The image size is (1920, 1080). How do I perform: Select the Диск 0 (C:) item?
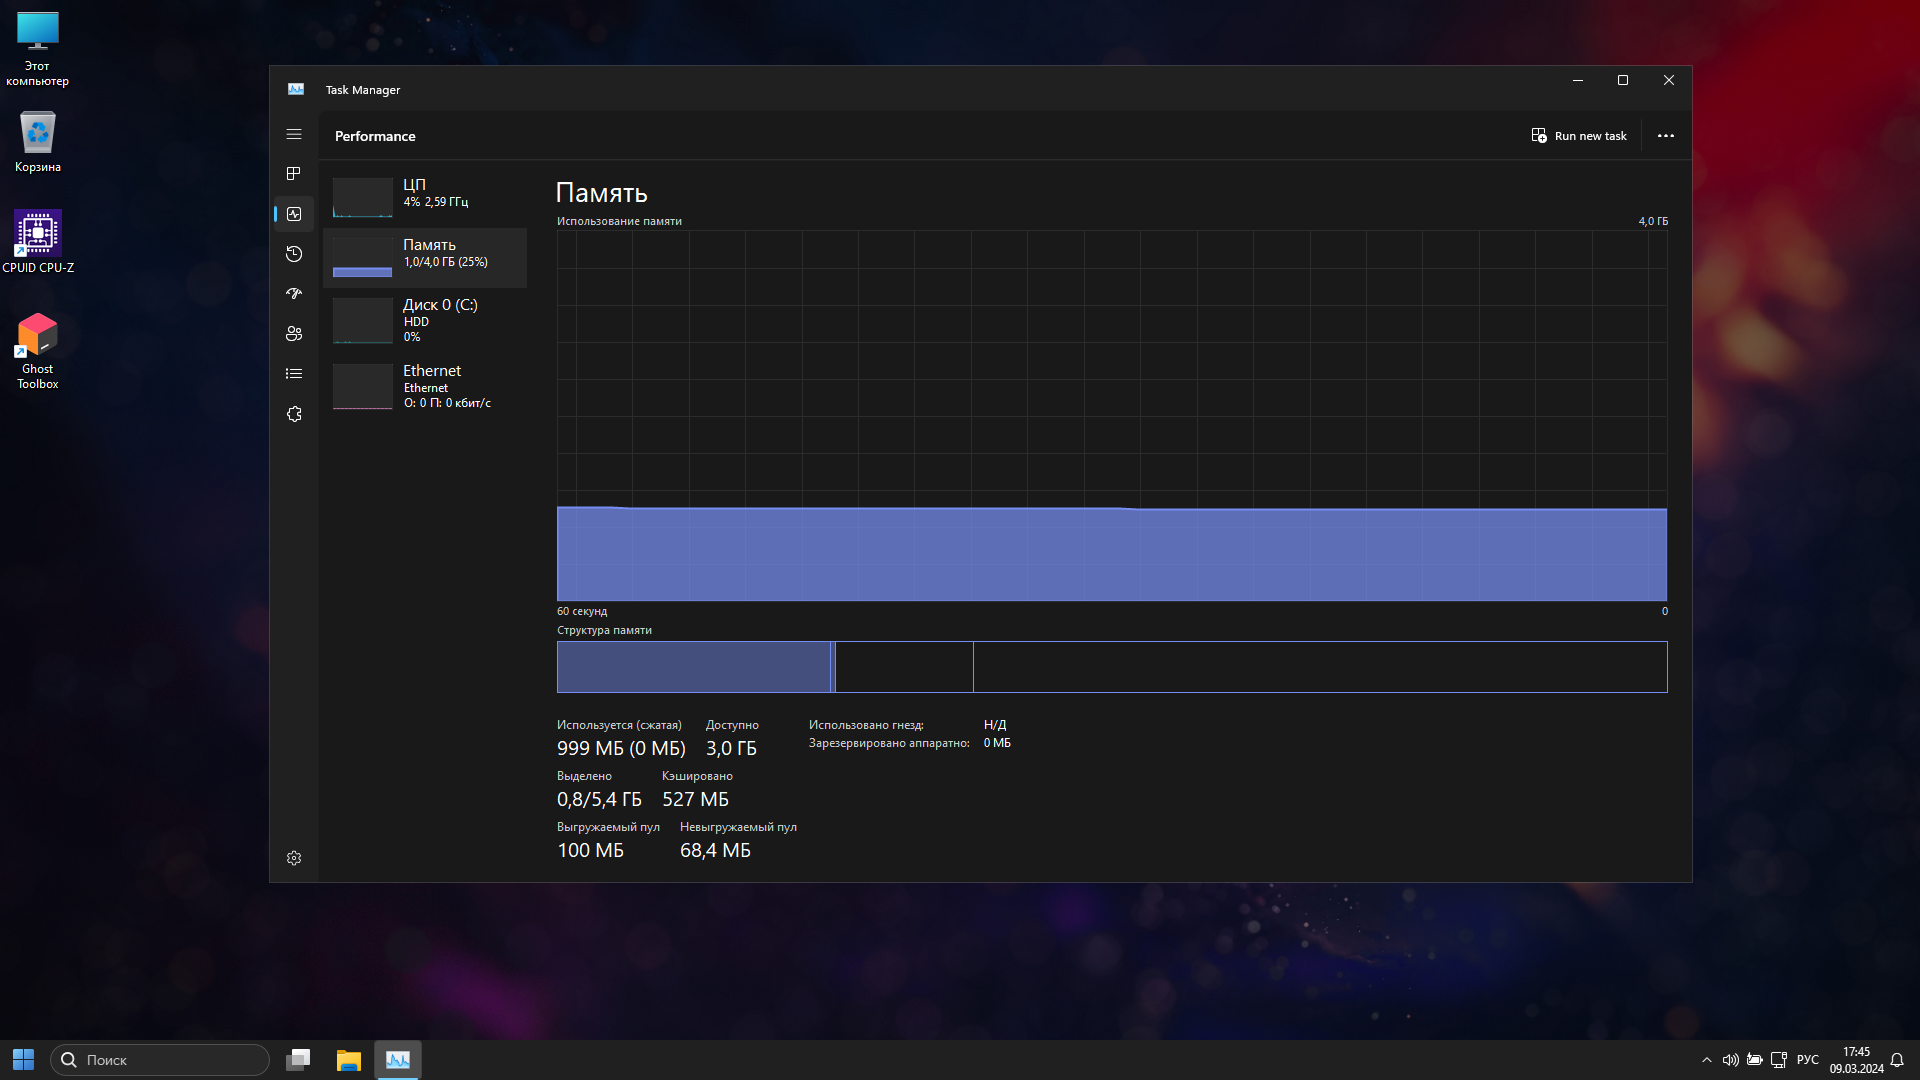coord(425,320)
